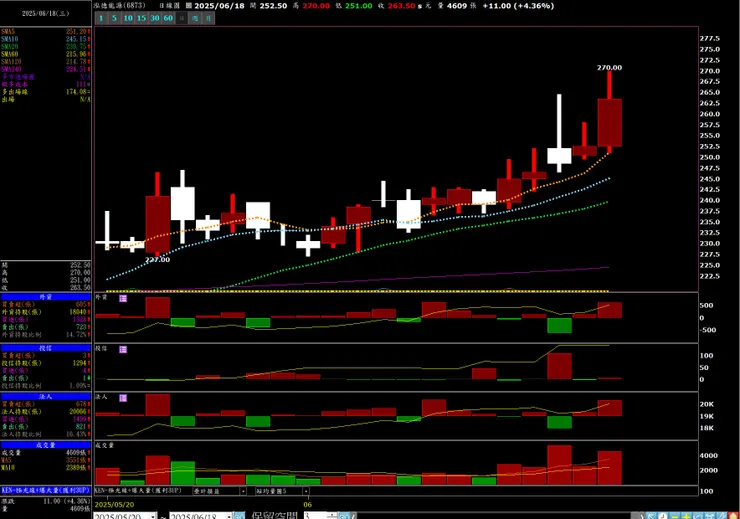This screenshot has width=740, height=519.
Task: Select the weekly (週) chart button
Action: click(x=195, y=18)
